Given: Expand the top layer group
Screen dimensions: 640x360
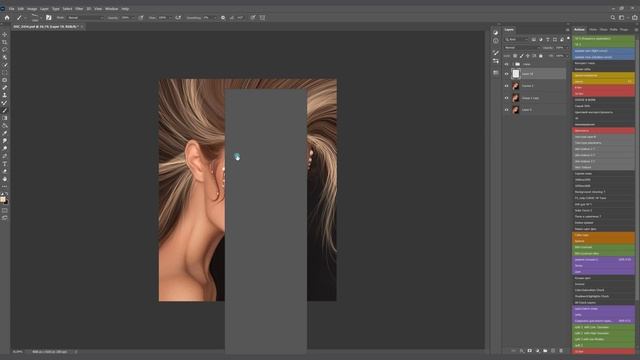Looking at the screenshot, I should point(513,64).
